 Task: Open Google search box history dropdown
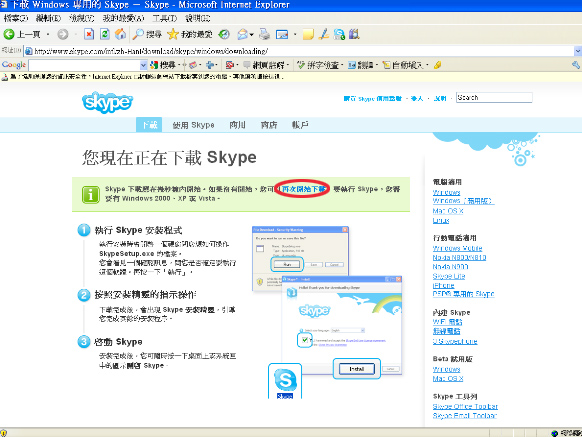pyautogui.click(x=143, y=65)
